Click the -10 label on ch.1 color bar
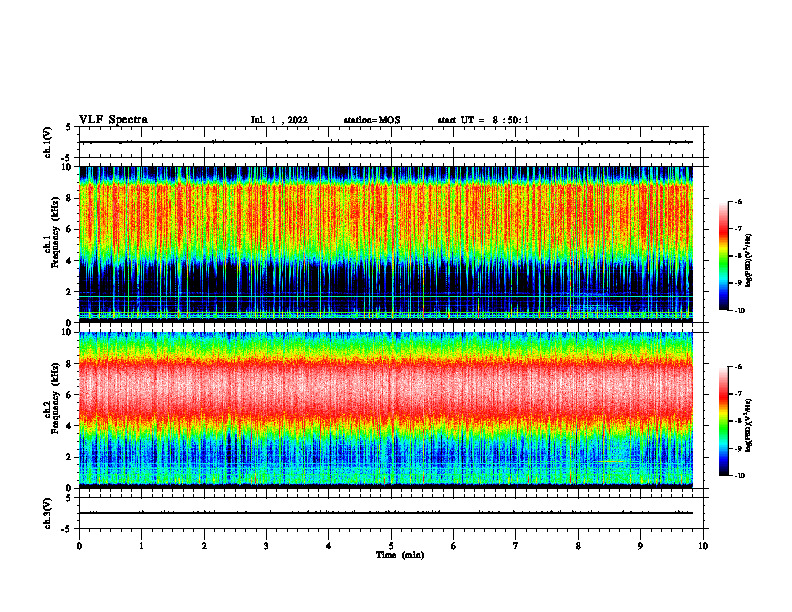 [x=739, y=311]
